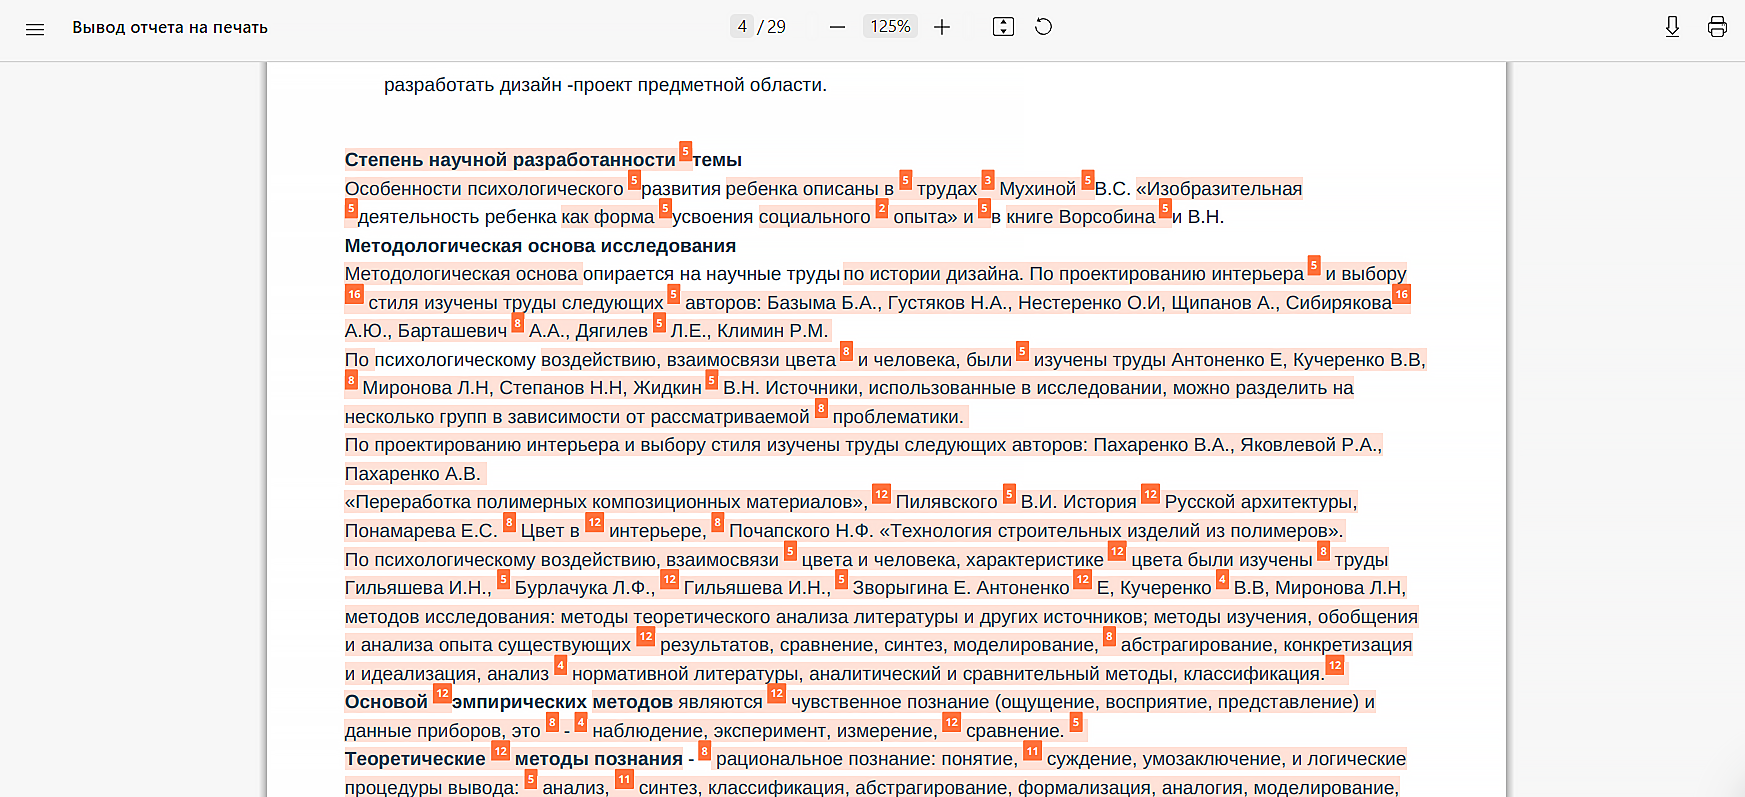Screen dimensions: 1745x797
Task: Click the text Пахаренко А.В.
Action: [413, 474]
